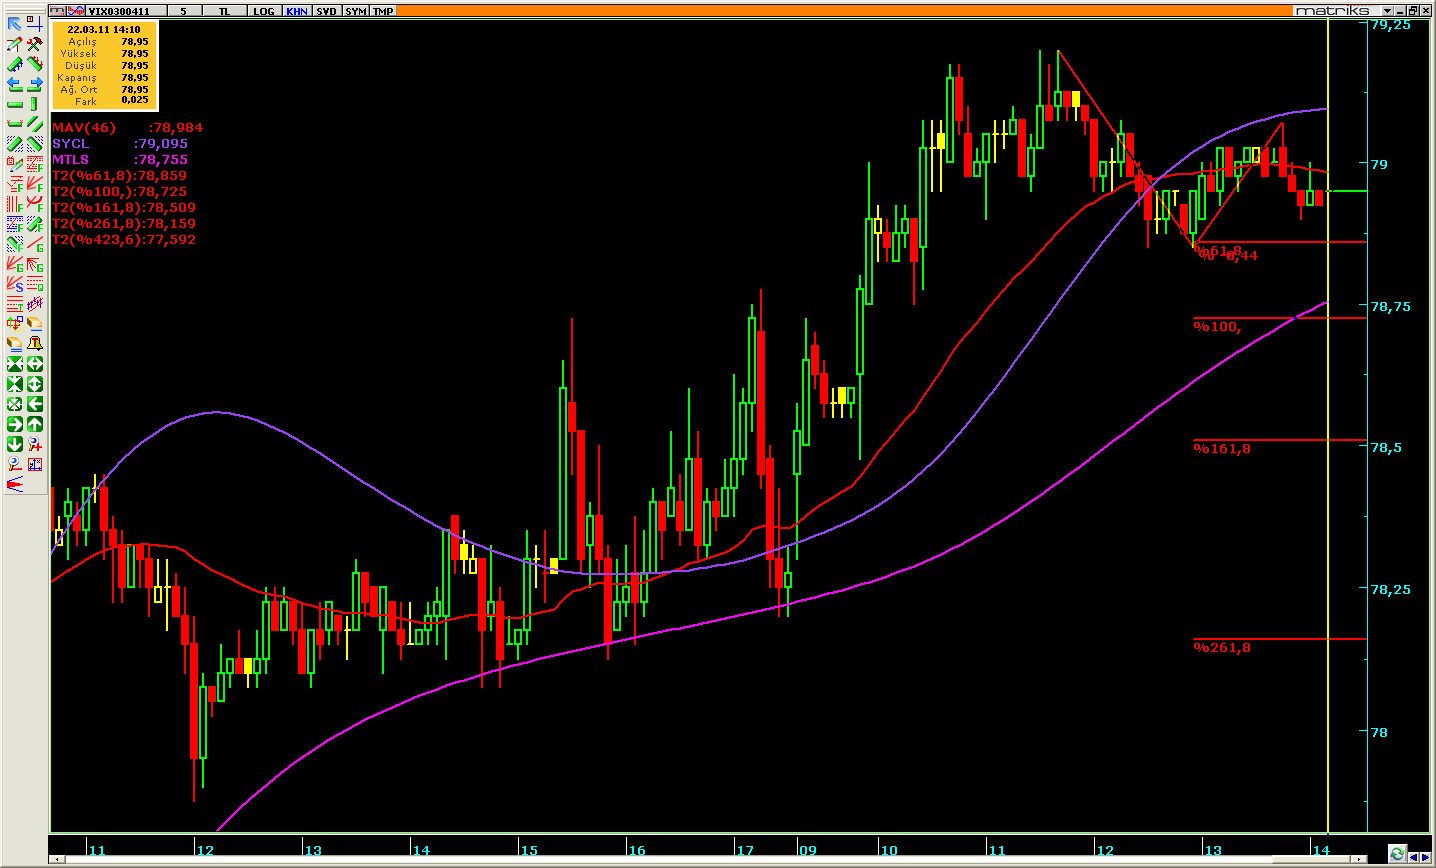Click the TMP tab in top bar
This screenshot has width=1436, height=868.
click(x=383, y=11)
